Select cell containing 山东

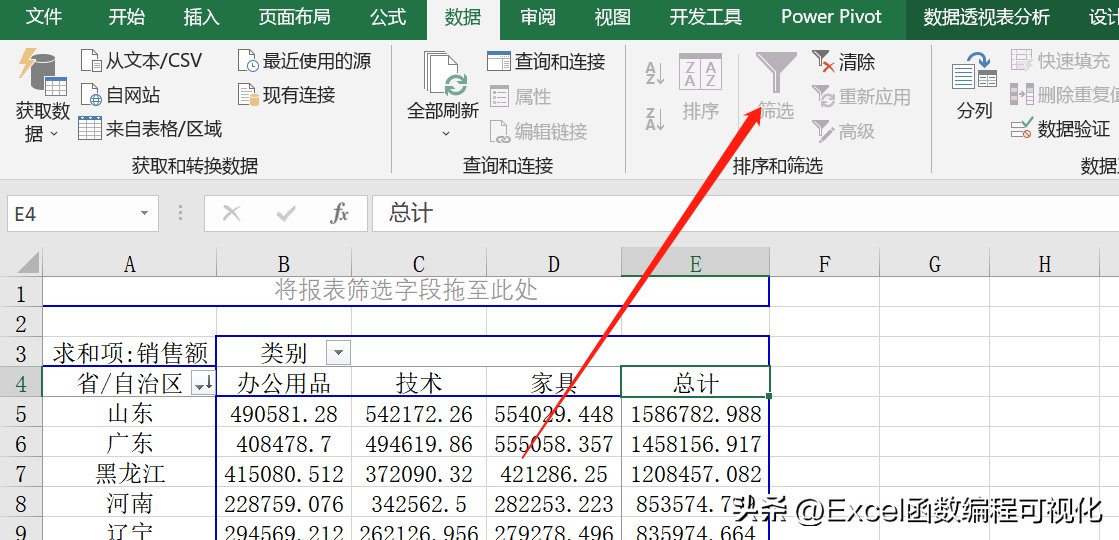(129, 413)
